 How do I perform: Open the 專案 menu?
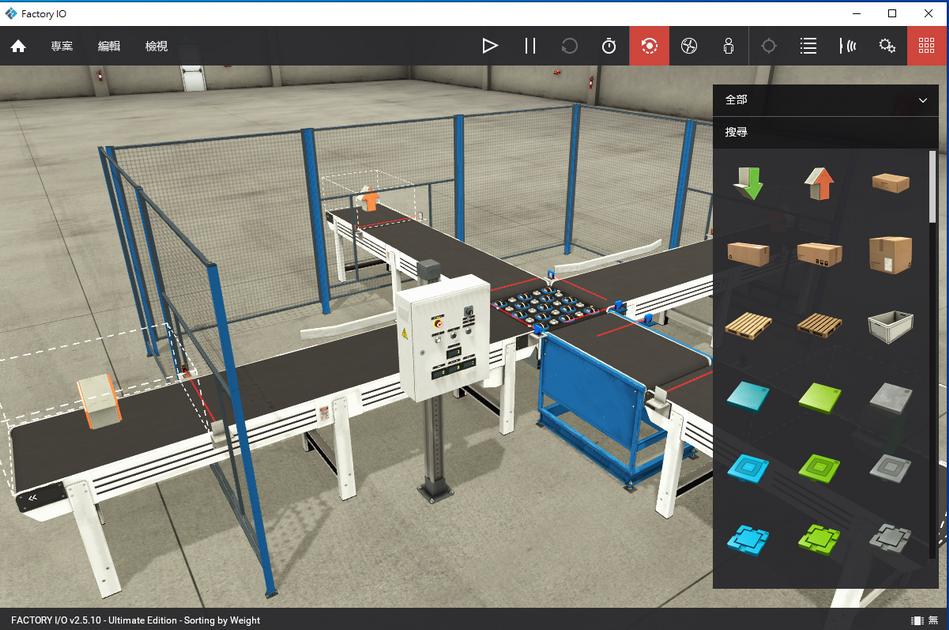tap(62, 46)
